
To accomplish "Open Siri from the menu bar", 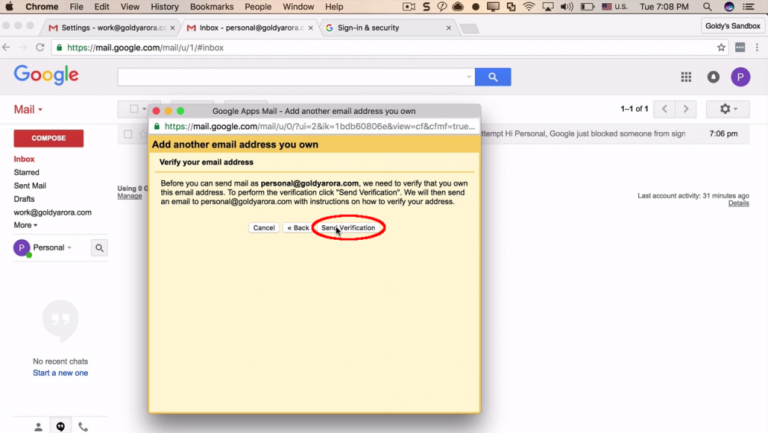I will pos(729,7).
